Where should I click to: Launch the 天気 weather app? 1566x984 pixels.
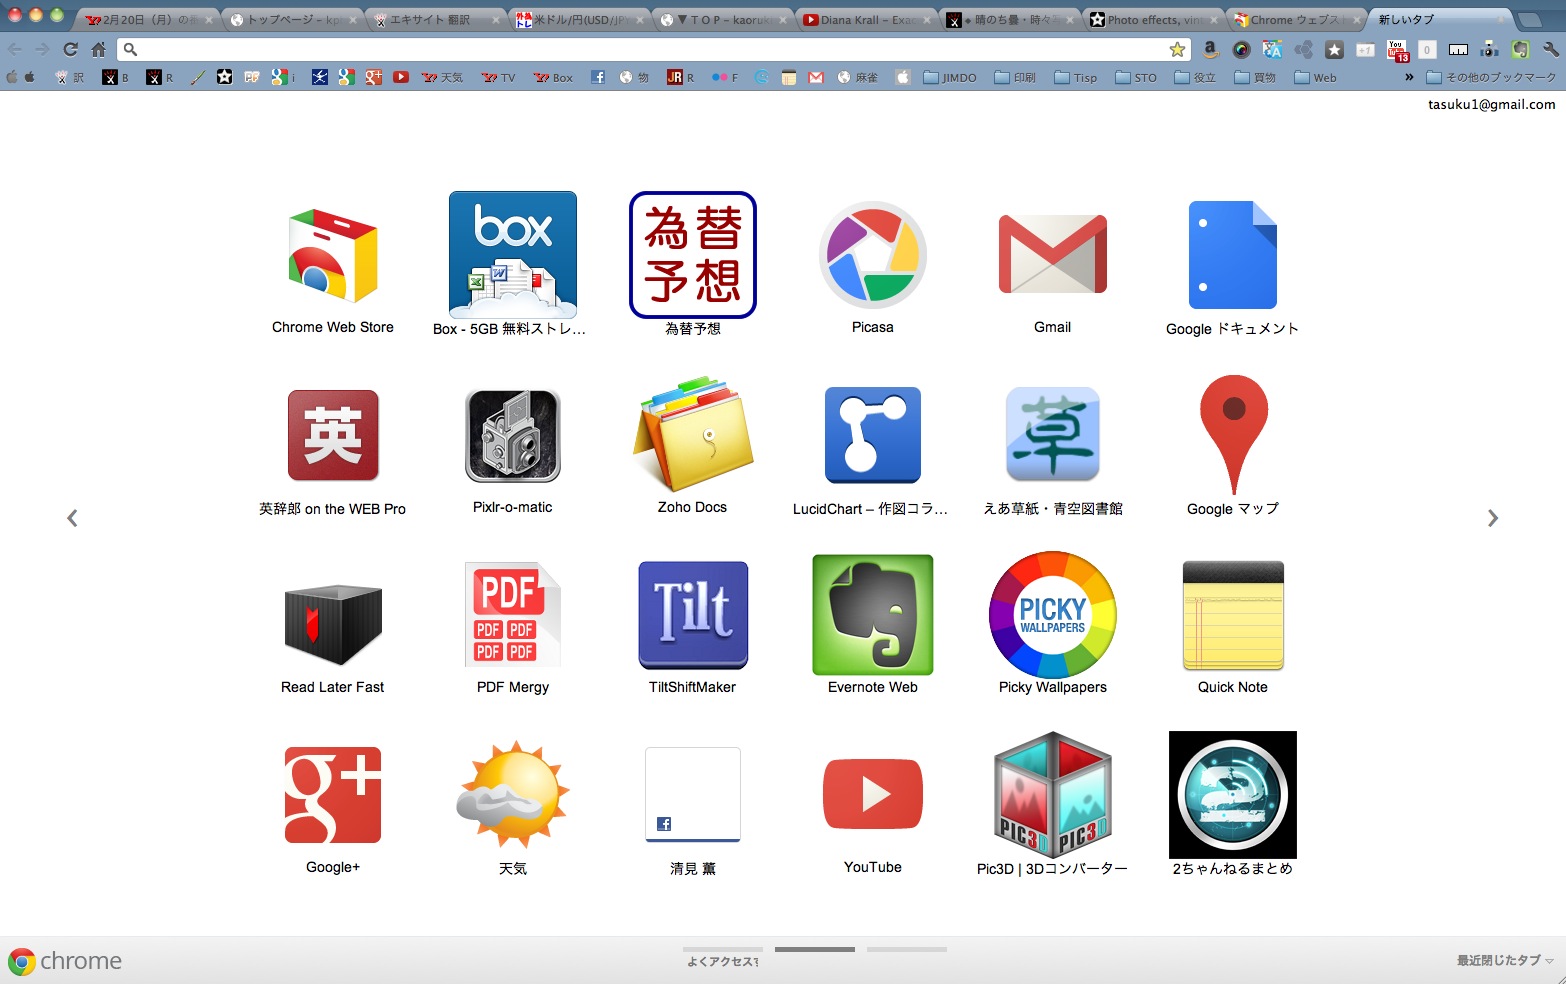coord(513,795)
